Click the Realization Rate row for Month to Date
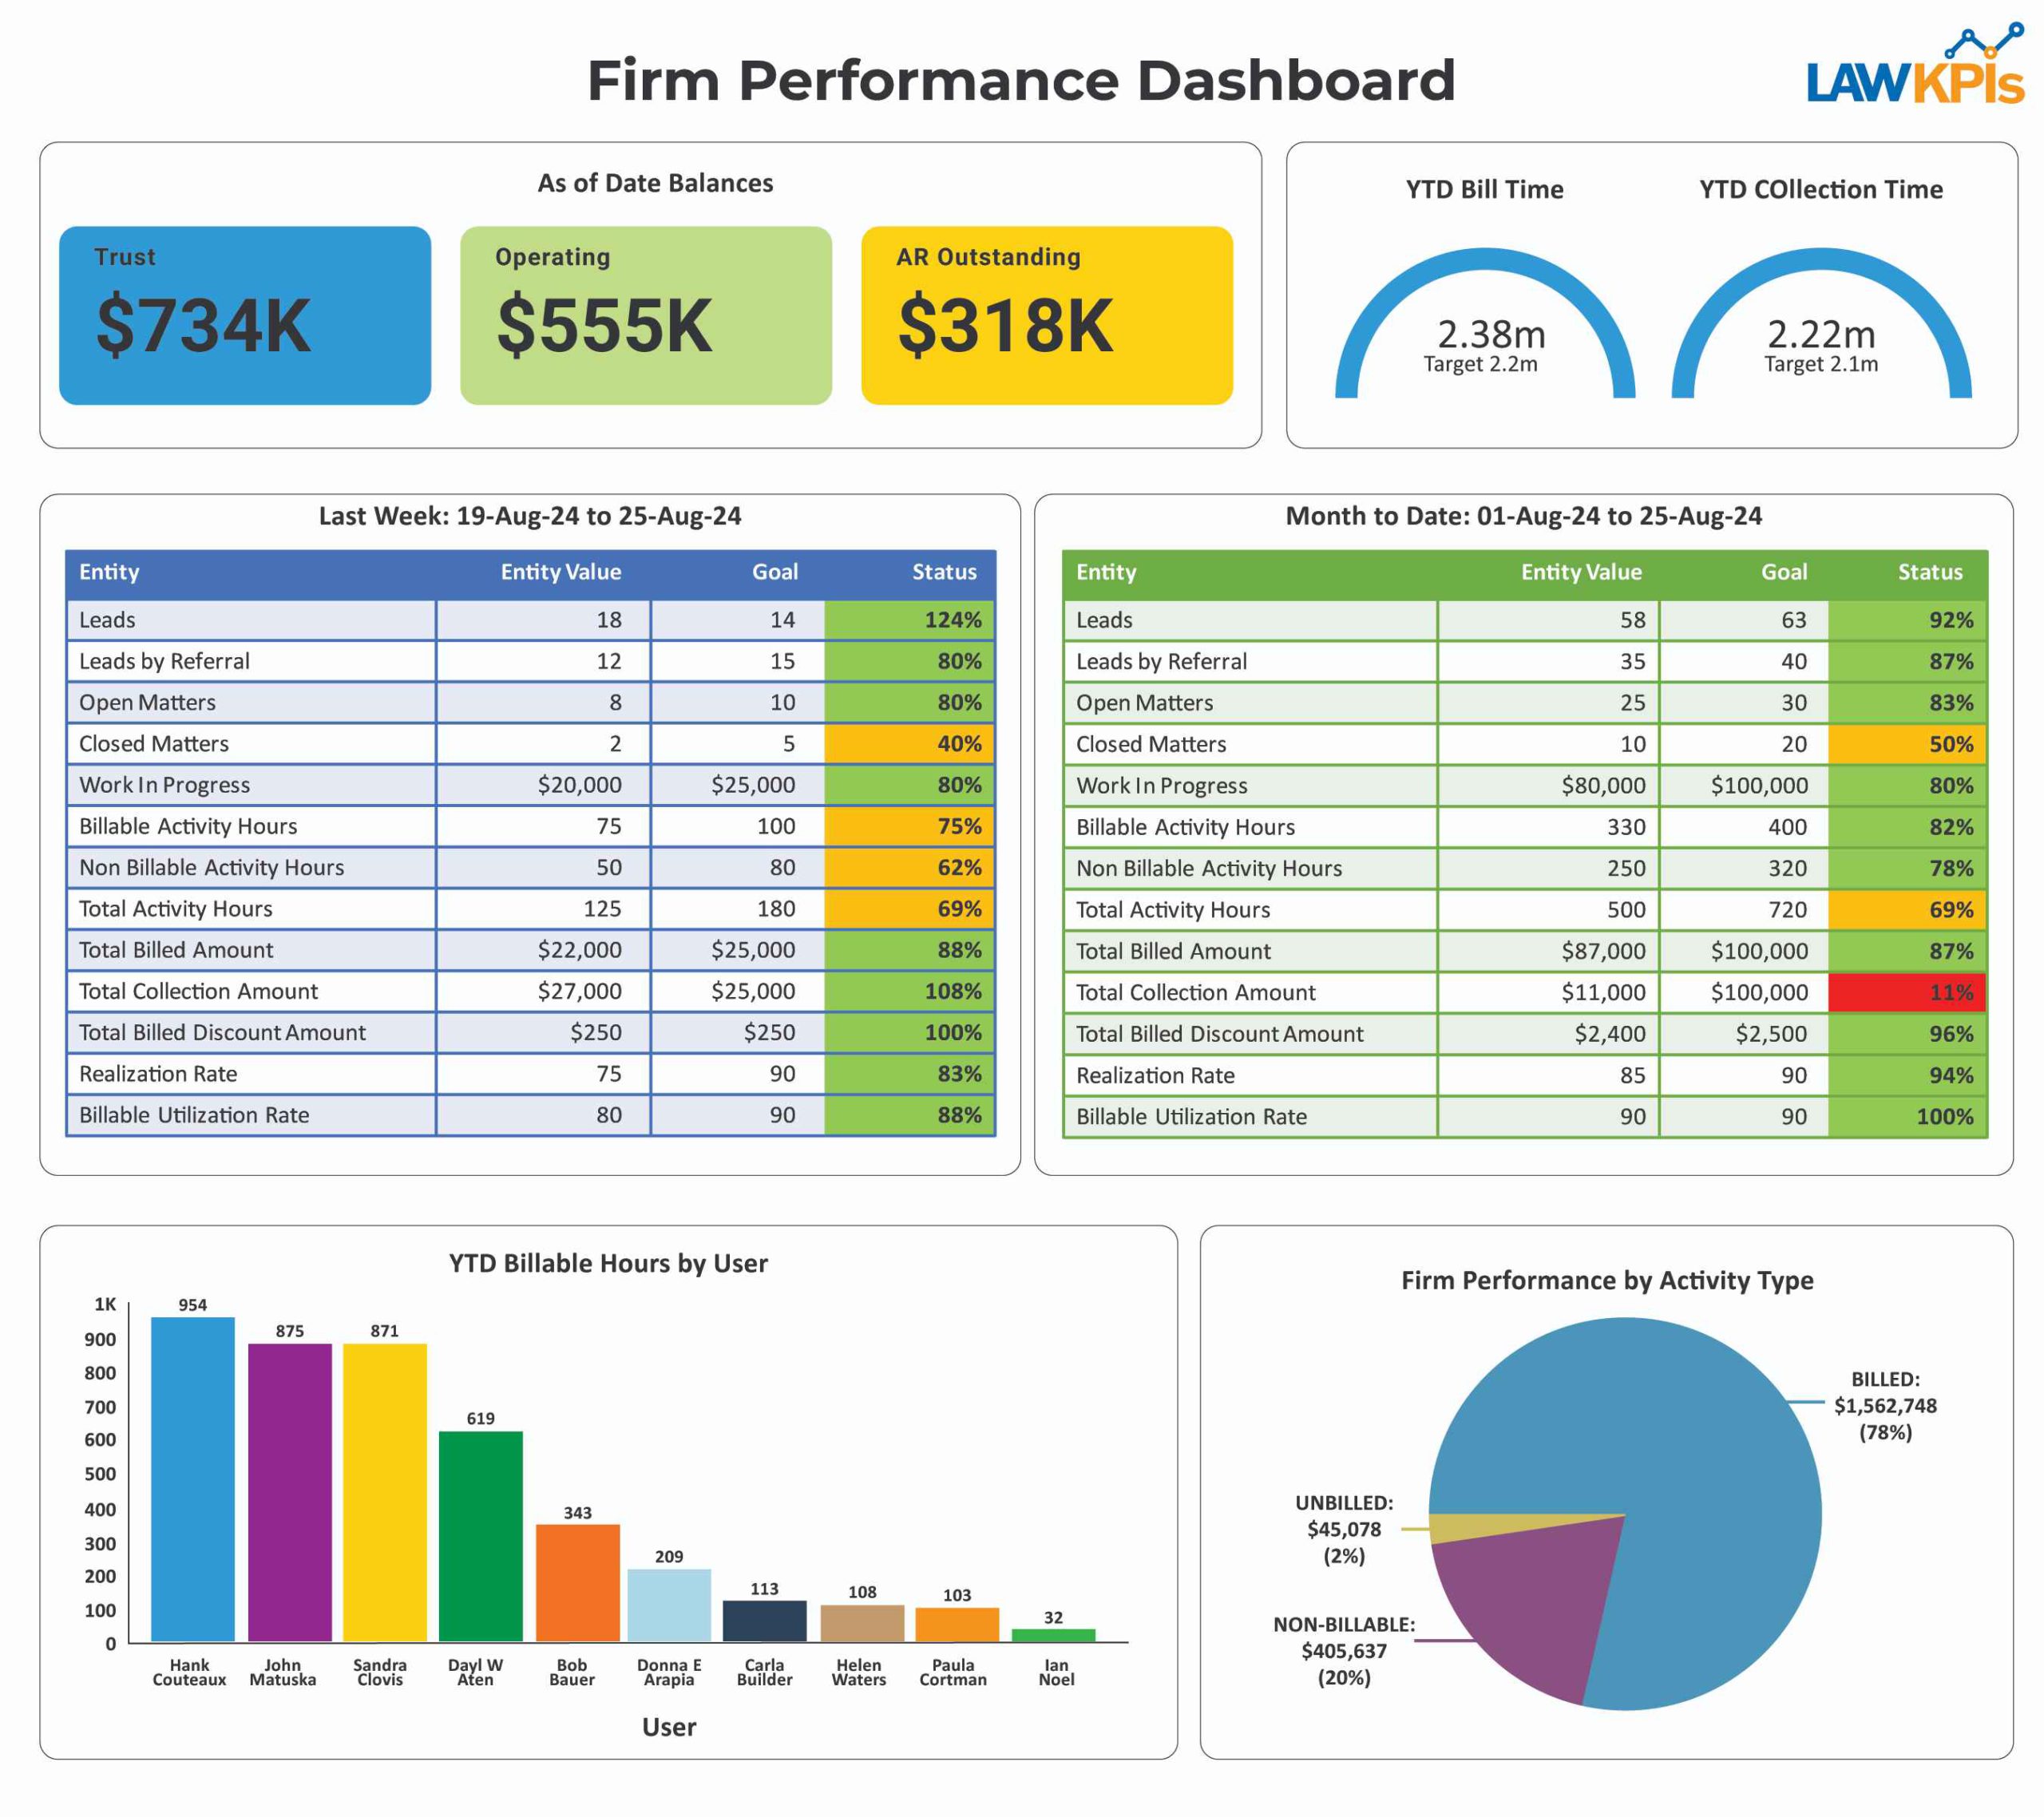 click(1157, 1075)
